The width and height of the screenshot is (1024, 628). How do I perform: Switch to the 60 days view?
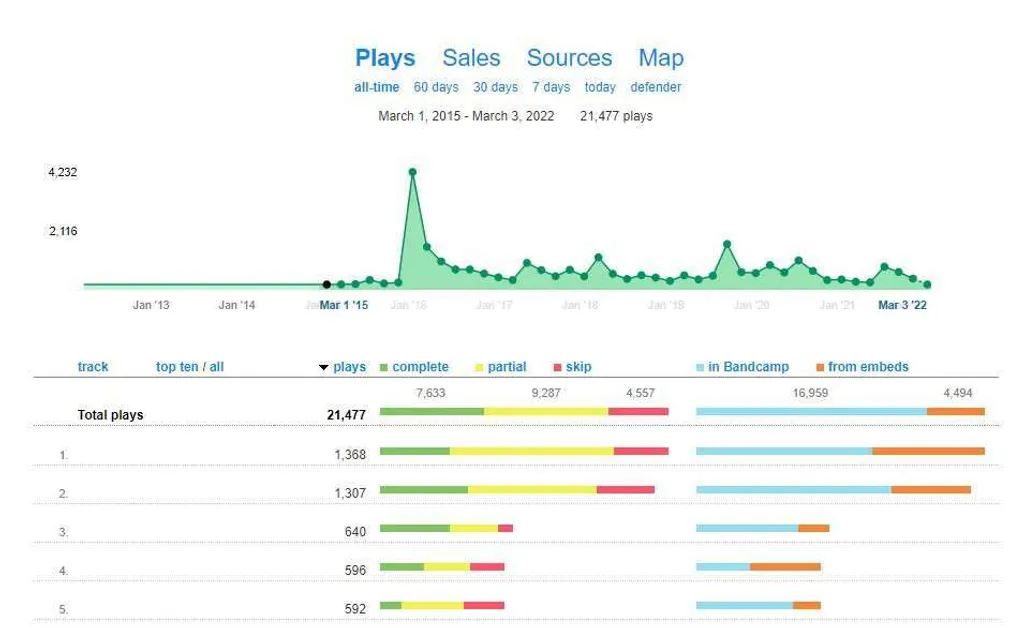(x=435, y=87)
